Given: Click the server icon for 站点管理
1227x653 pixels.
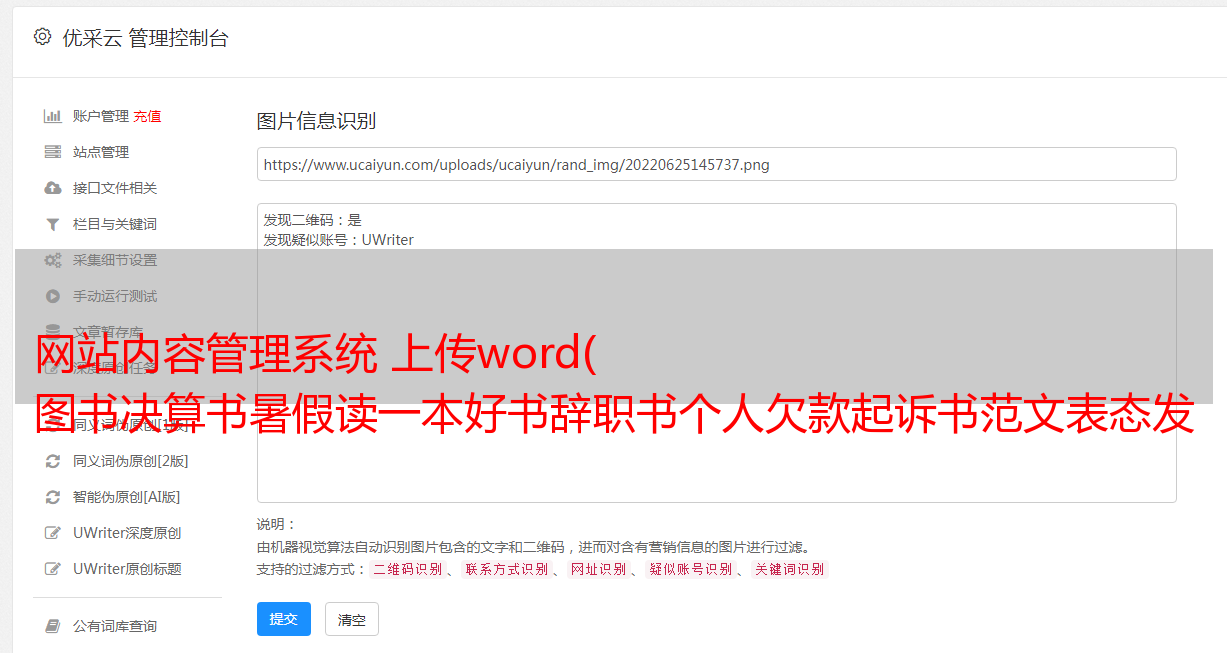Looking at the screenshot, I should (x=53, y=152).
